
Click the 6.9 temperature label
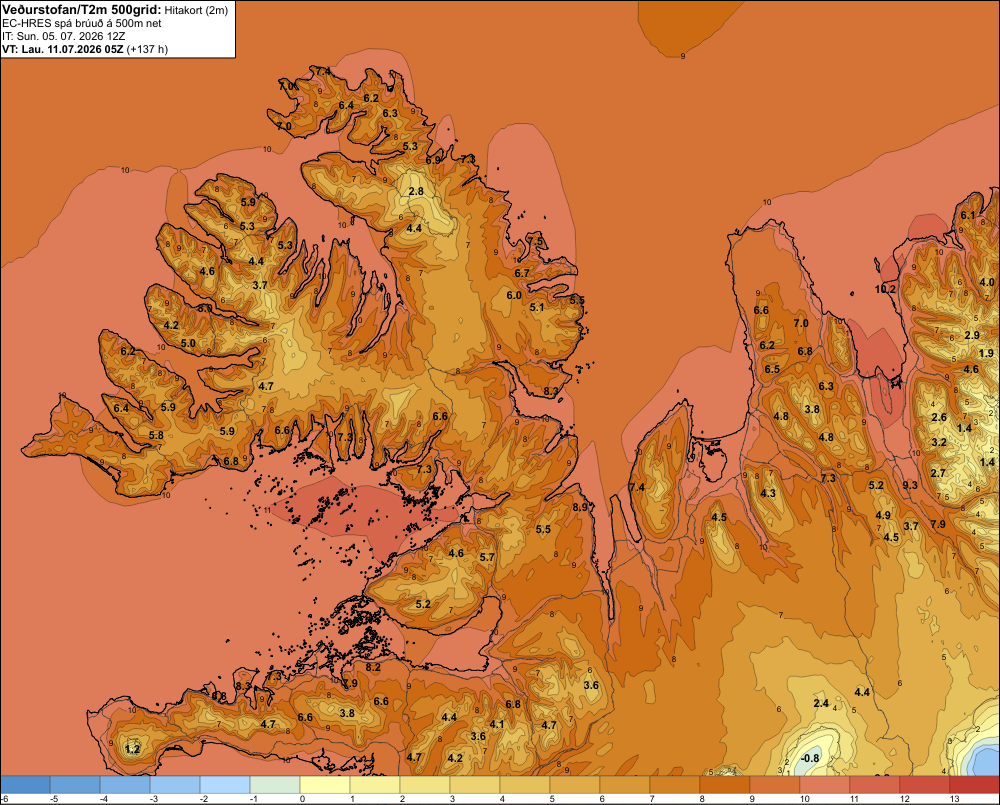click(433, 161)
